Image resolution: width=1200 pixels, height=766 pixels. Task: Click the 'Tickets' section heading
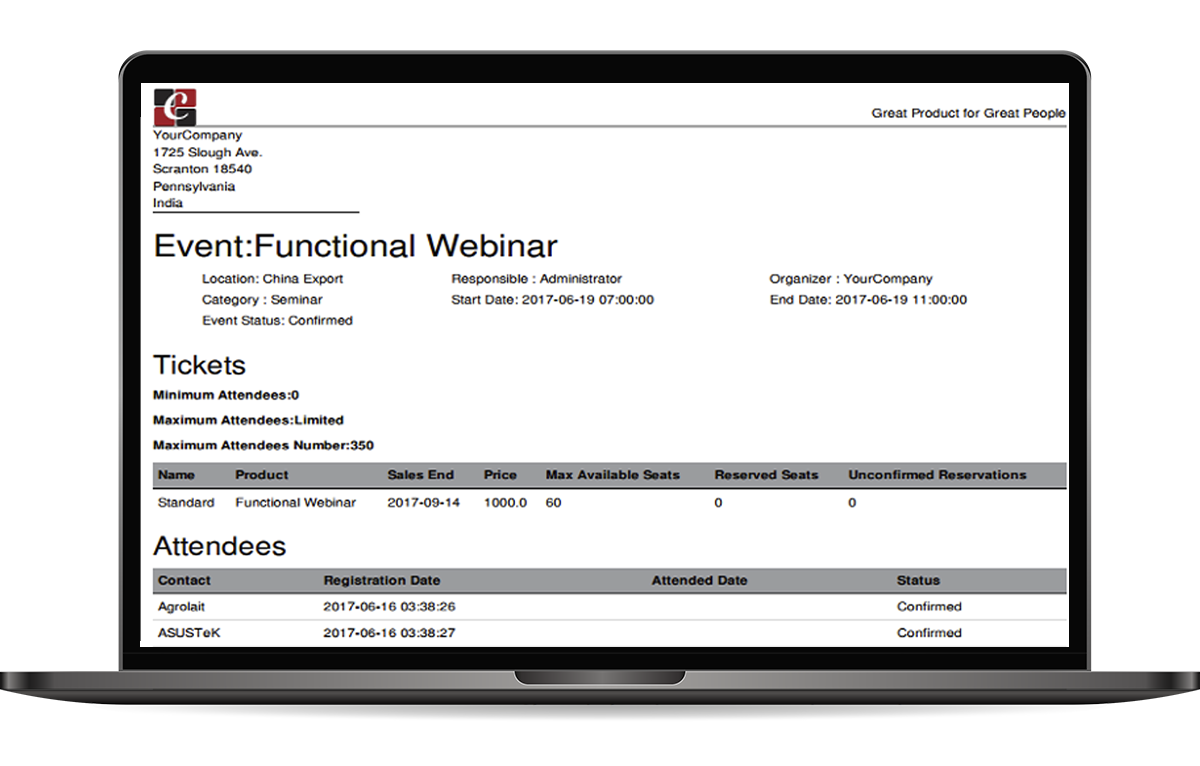[x=199, y=365]
